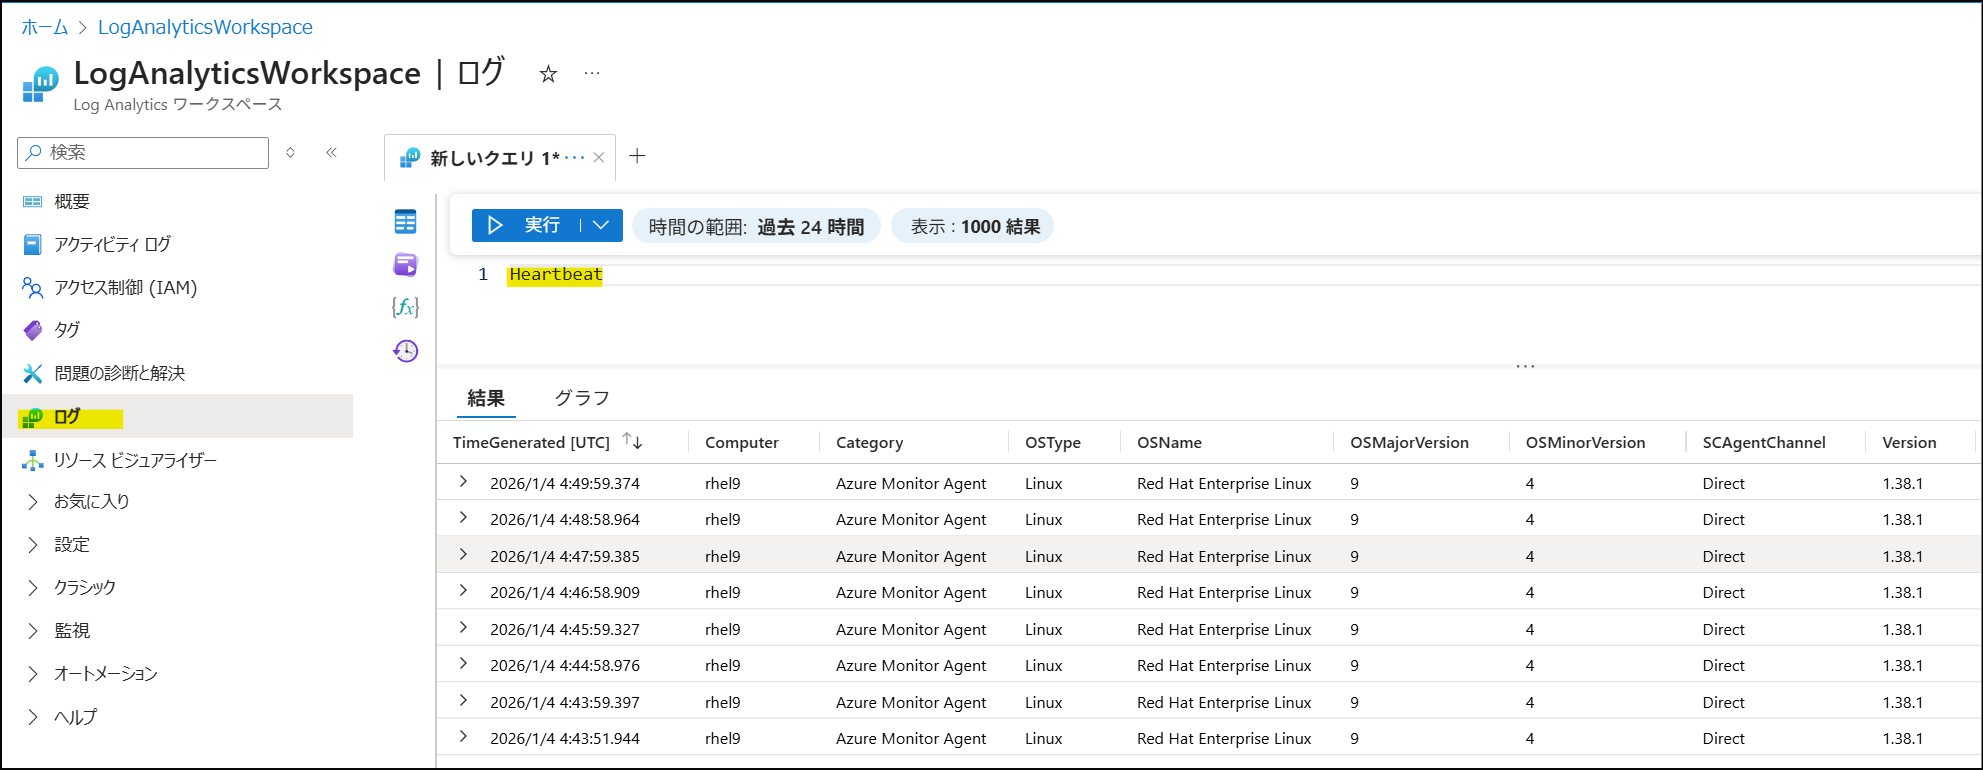Screen dimensions: 1983x770
Task: Add a new query tab with plus
Action: 637,156
